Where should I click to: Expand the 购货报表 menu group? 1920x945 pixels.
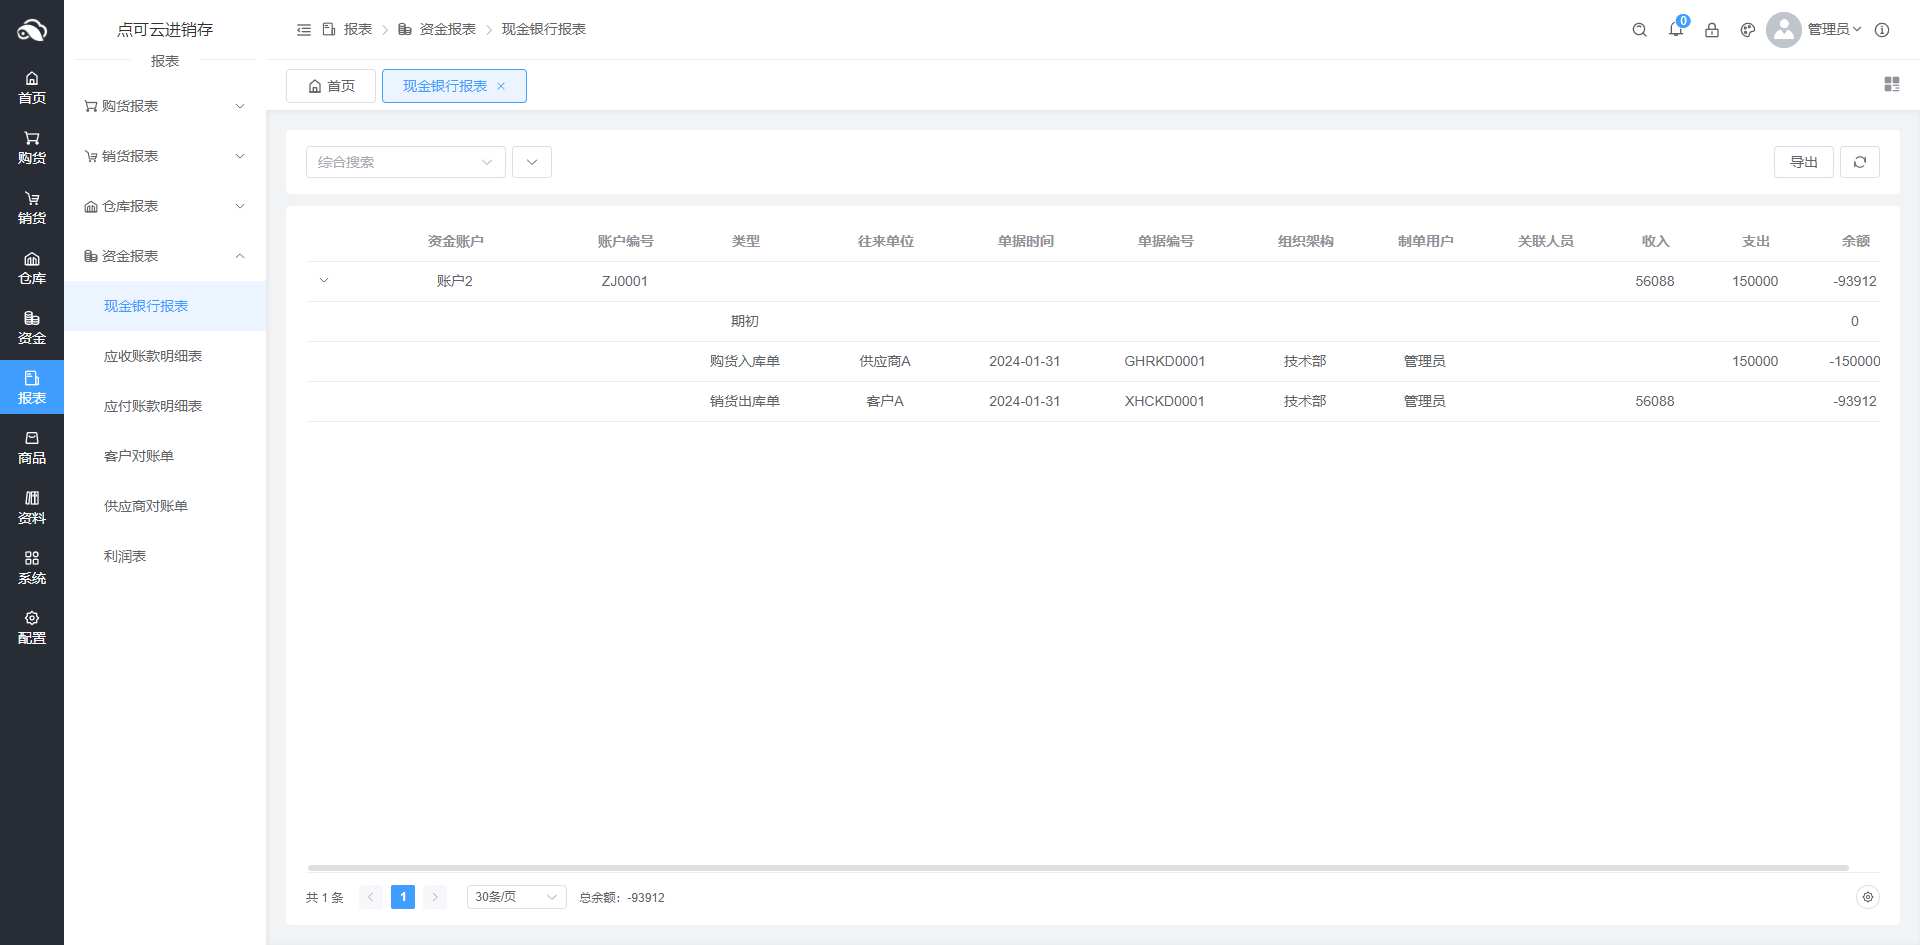pyautogui.click(x=165, y=106)
